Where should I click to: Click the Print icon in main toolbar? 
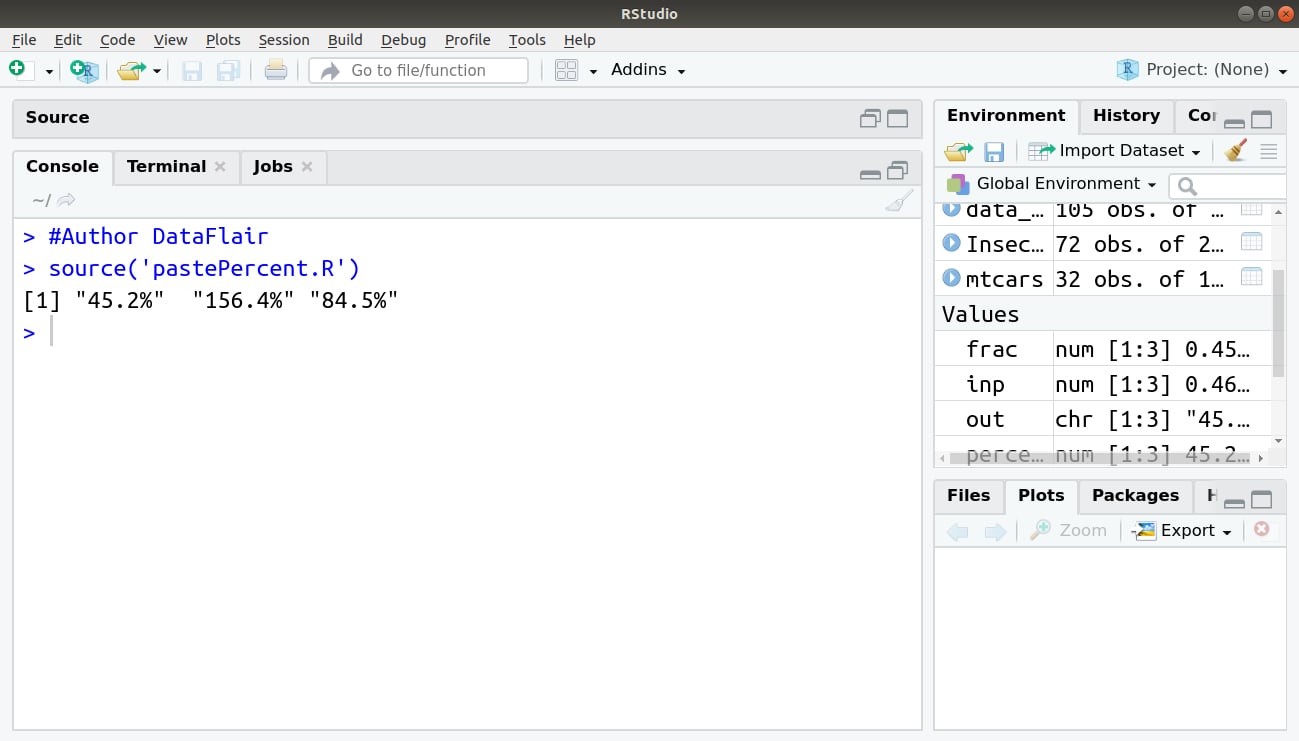point(276,70)
